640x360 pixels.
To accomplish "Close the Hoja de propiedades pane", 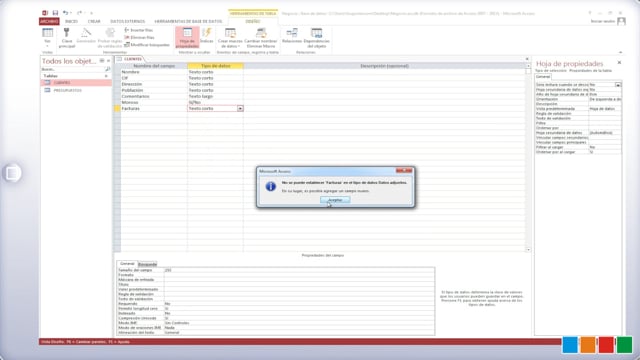I will pyautogui.click(x=619, y=62).
